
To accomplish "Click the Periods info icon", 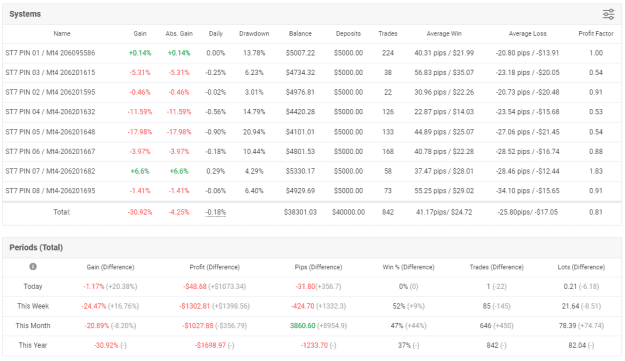I will 33,267.
